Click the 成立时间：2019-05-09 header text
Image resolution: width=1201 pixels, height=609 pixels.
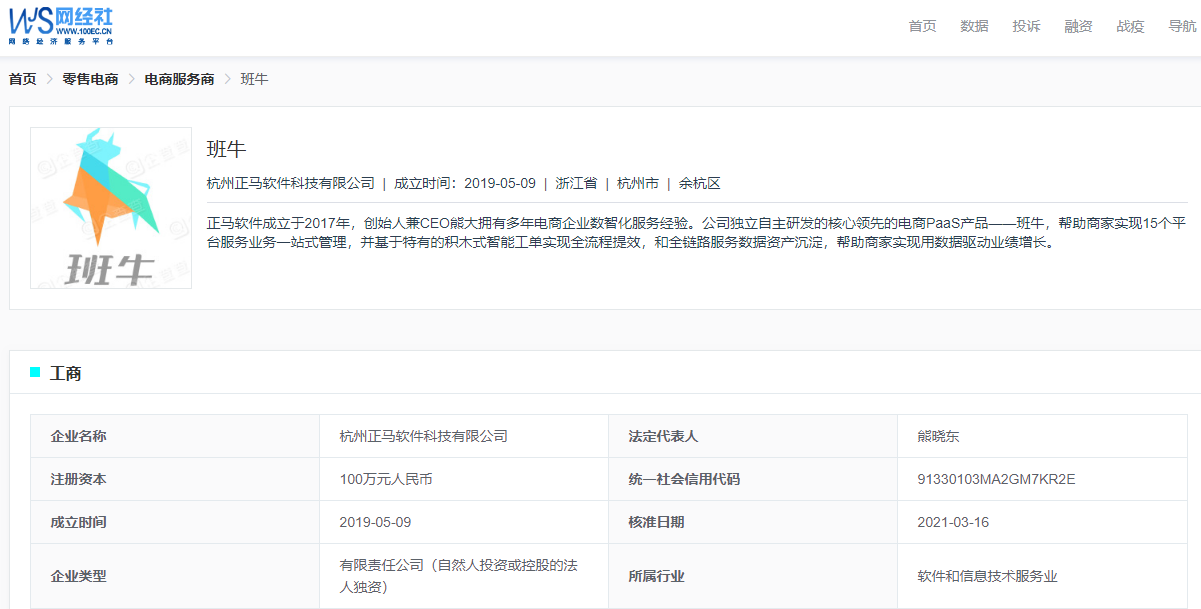click(465, 183)
